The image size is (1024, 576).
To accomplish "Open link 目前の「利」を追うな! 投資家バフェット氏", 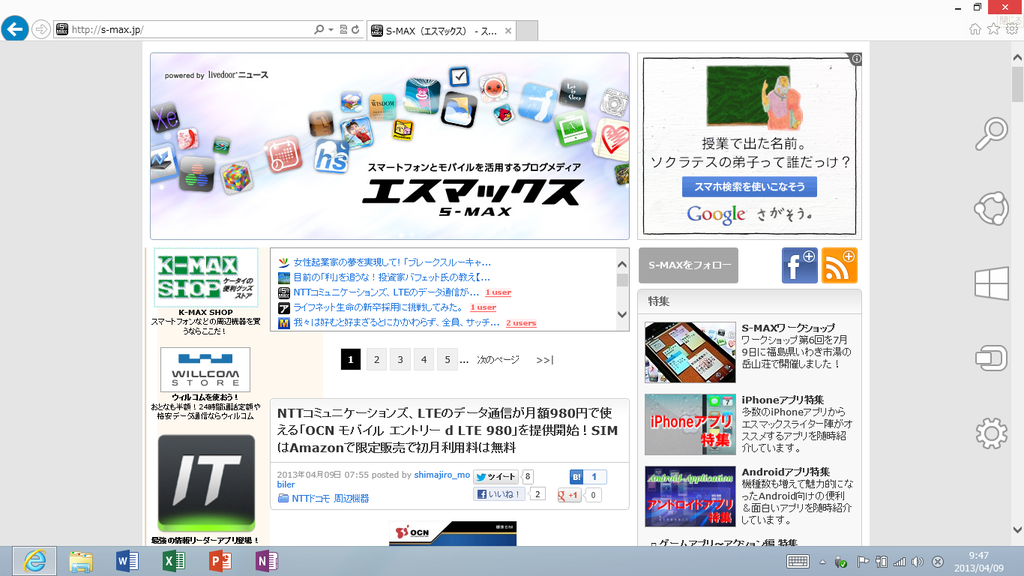I will (x=391, y=277).
